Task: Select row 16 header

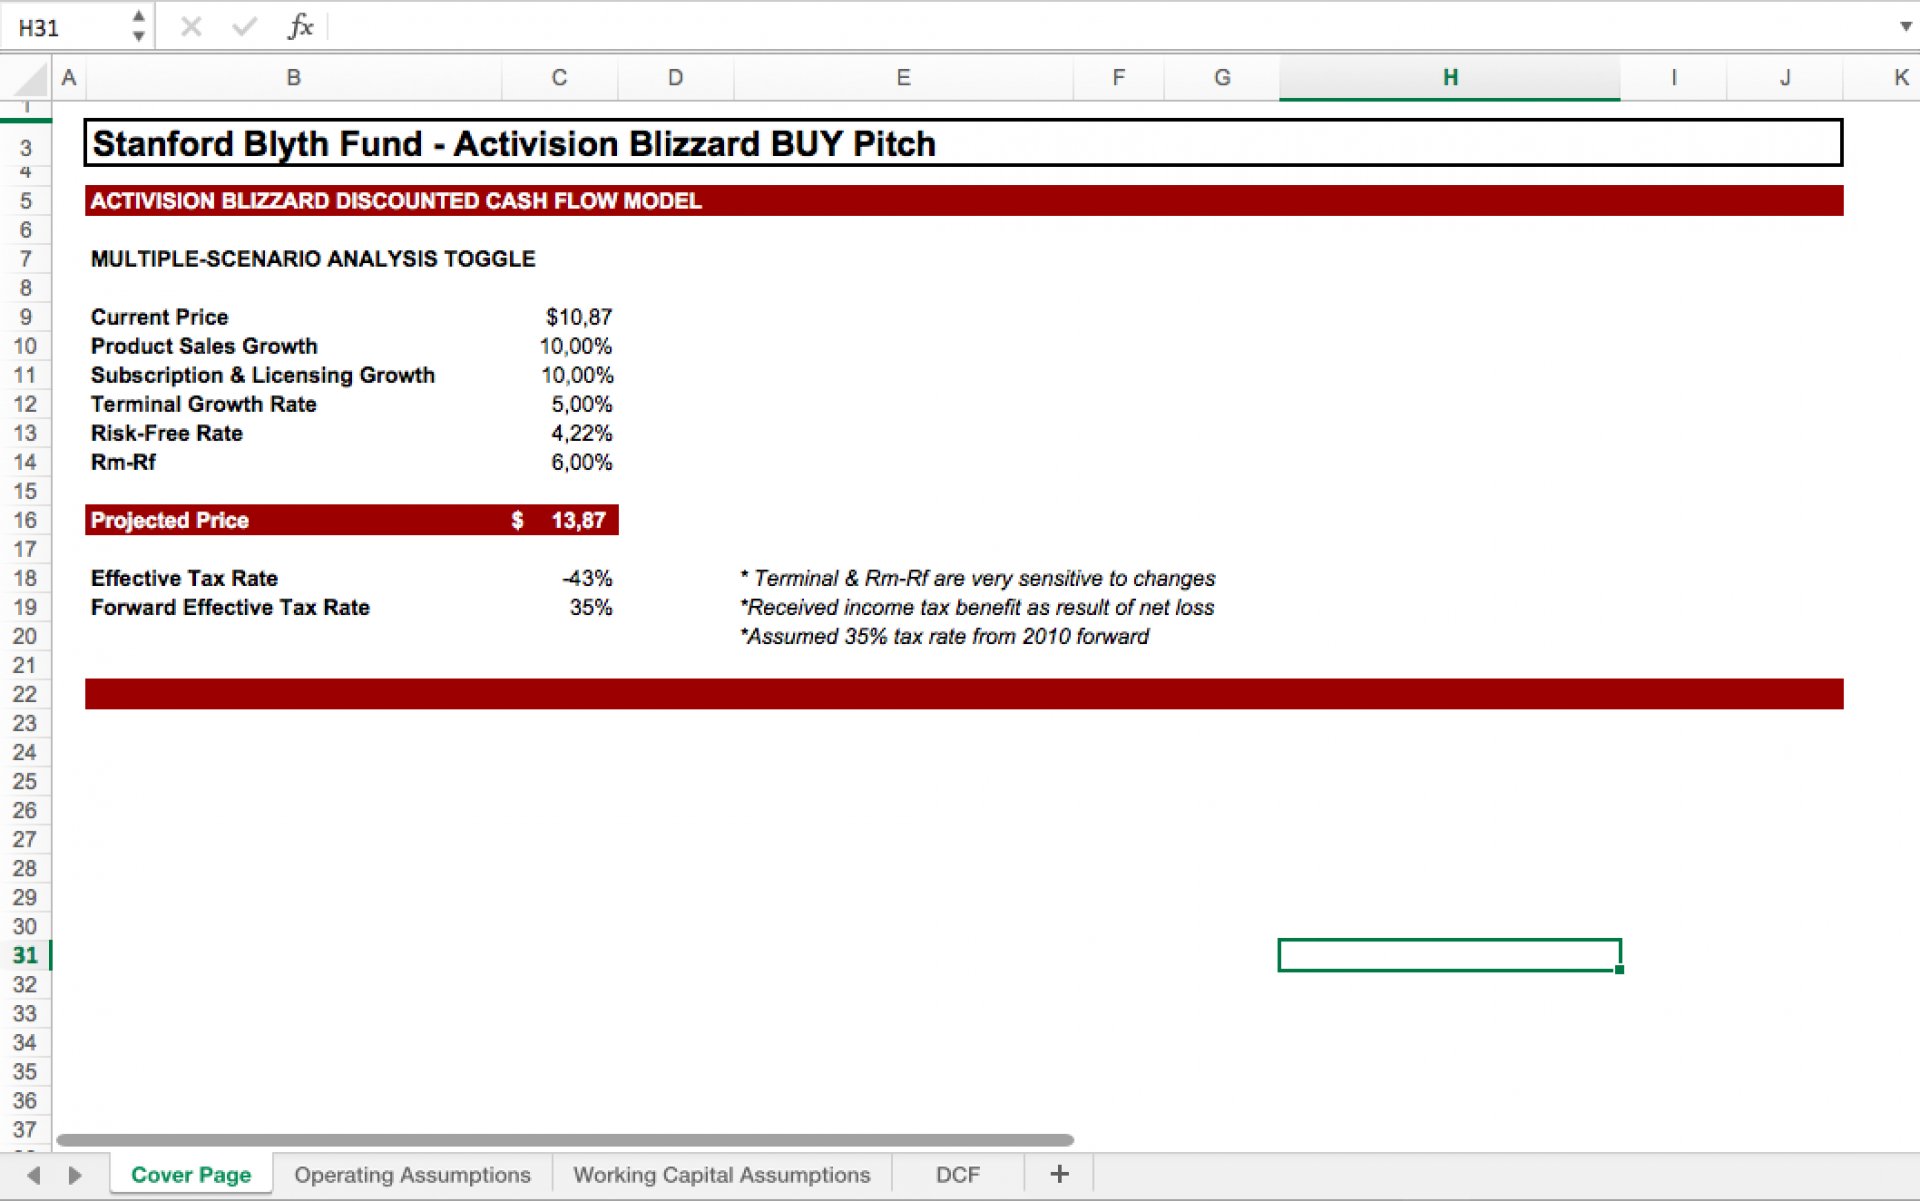Action: [x=26, y=520]
